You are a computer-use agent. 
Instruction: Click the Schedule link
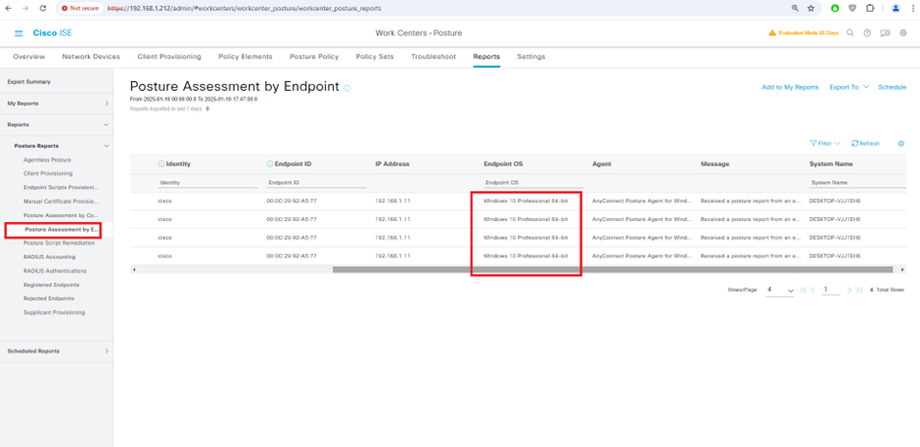(x=892, y=87)
